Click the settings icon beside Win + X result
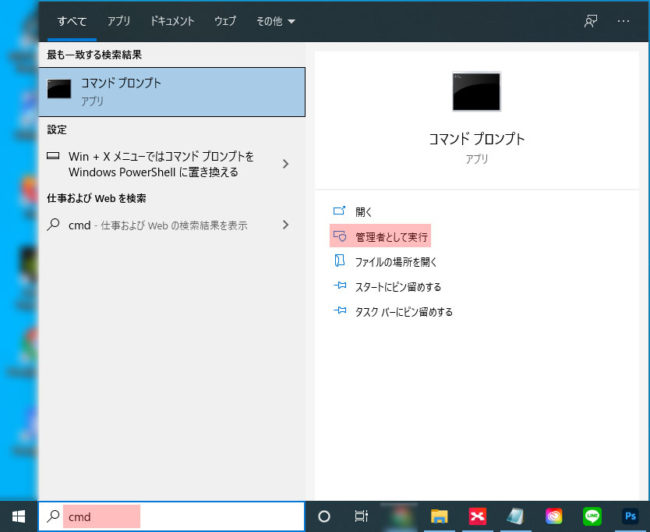This screenshot has height=532, width=650. (x=53, y=156)
